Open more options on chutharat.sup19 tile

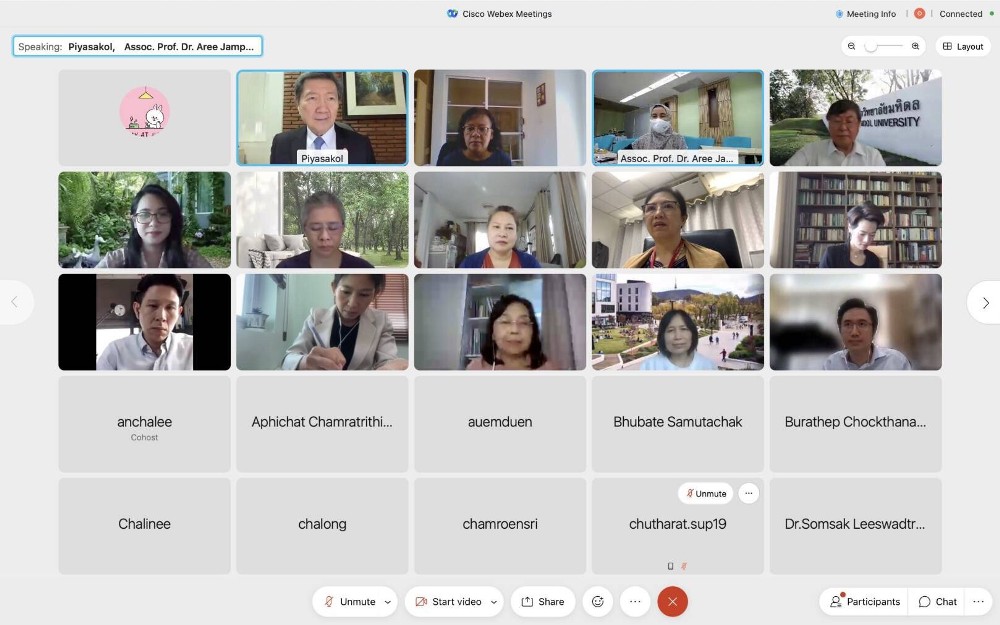point(748,493)
